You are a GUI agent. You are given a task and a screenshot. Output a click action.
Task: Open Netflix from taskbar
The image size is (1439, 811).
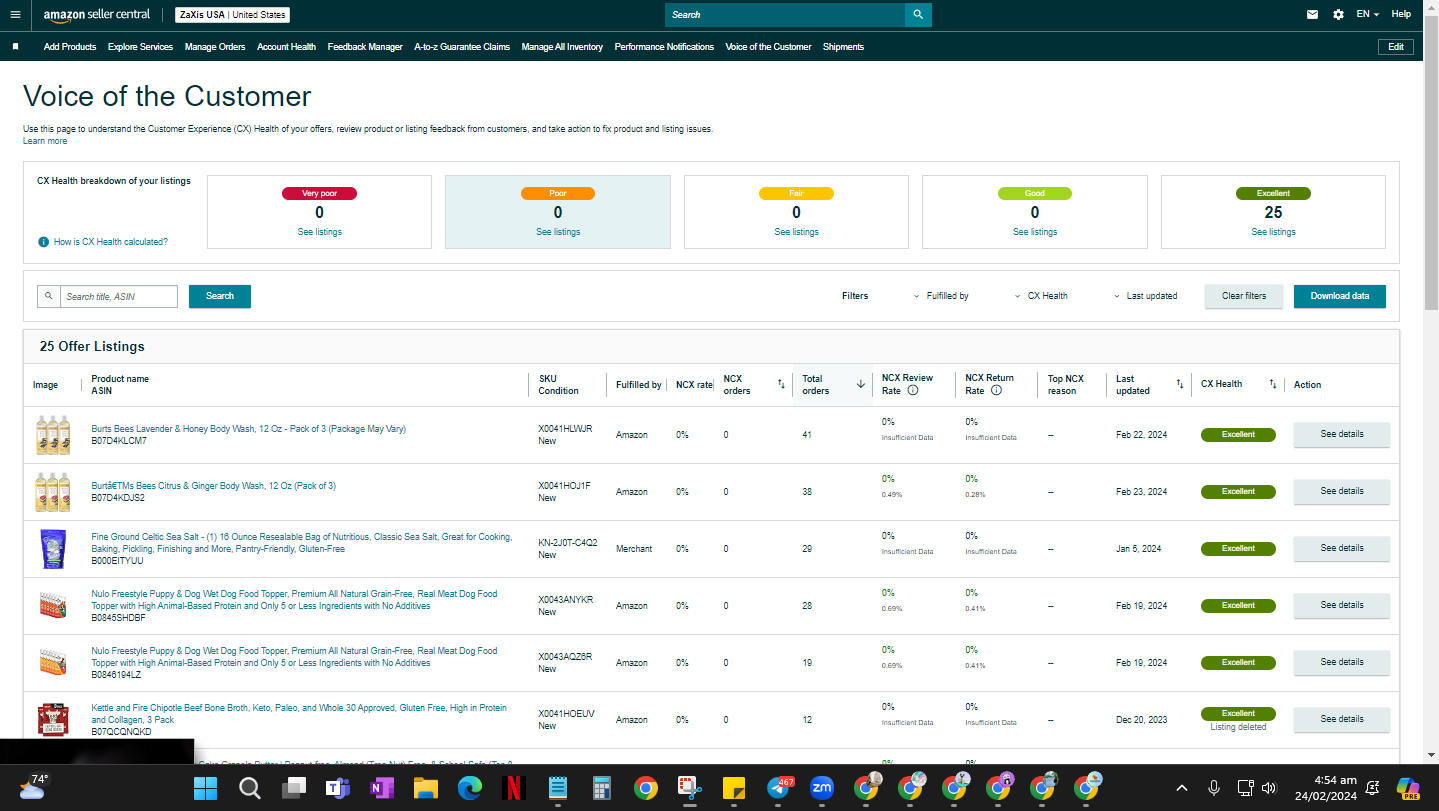[513, 788]
